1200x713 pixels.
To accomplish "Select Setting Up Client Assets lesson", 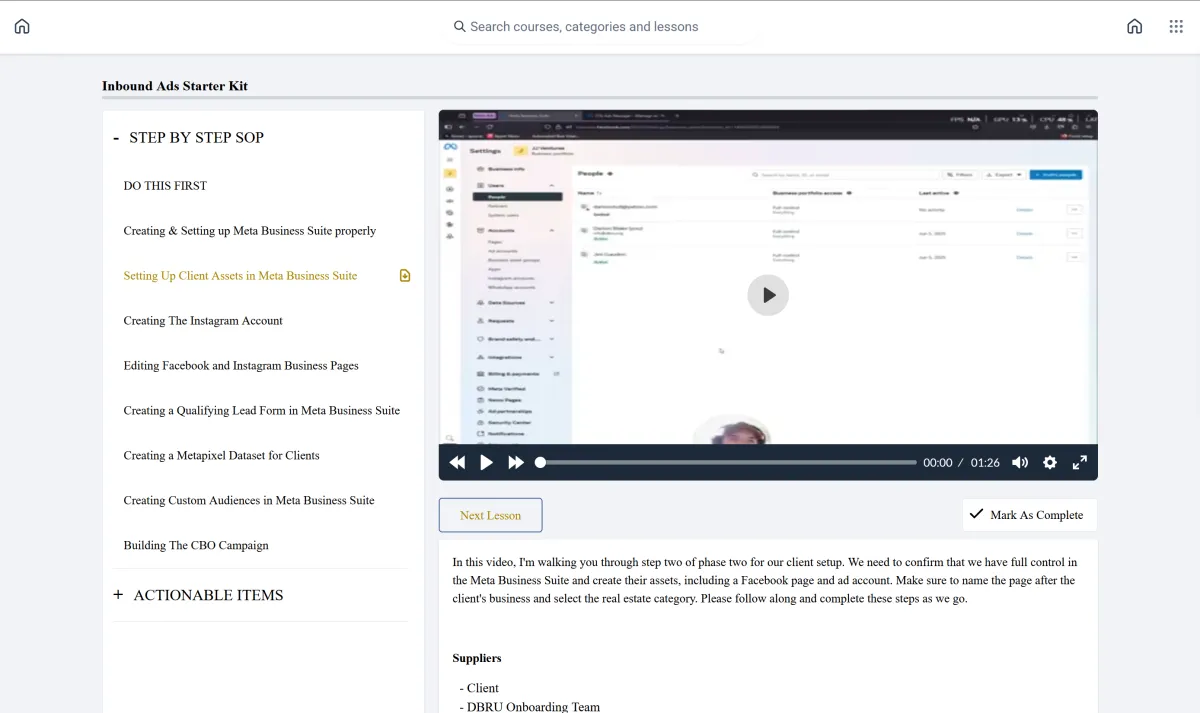I will pos(240,276).
